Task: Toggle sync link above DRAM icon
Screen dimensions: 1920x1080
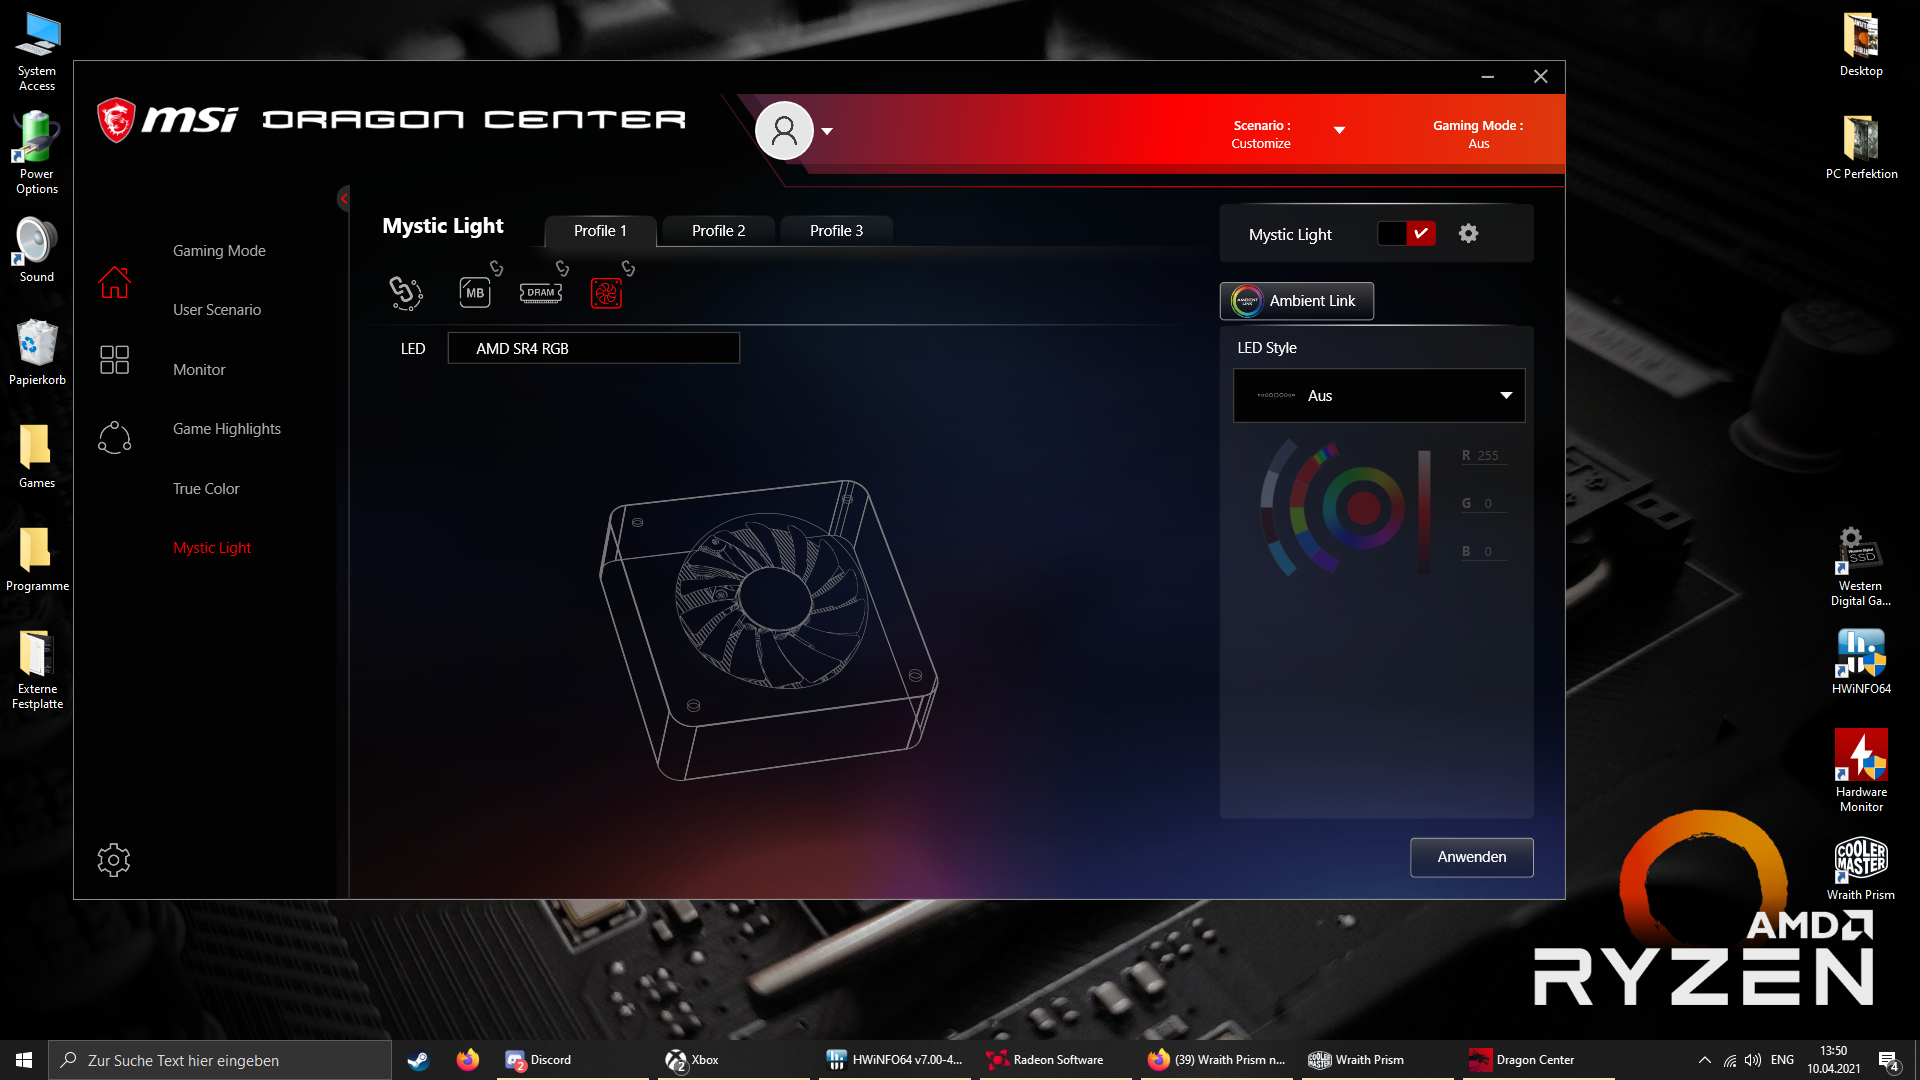Action: coord(562,268)
